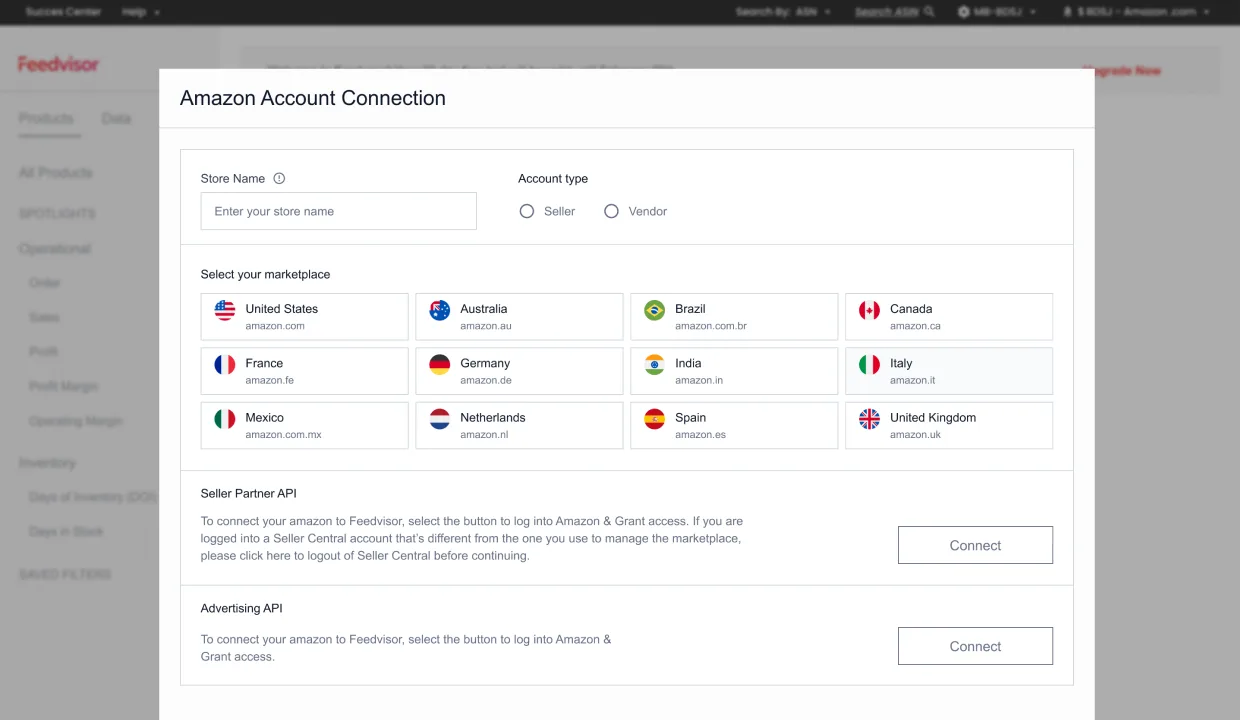The image size is (1240, 720).
Task: Choose the amazon.ca marketplace text
Action: 915,326
